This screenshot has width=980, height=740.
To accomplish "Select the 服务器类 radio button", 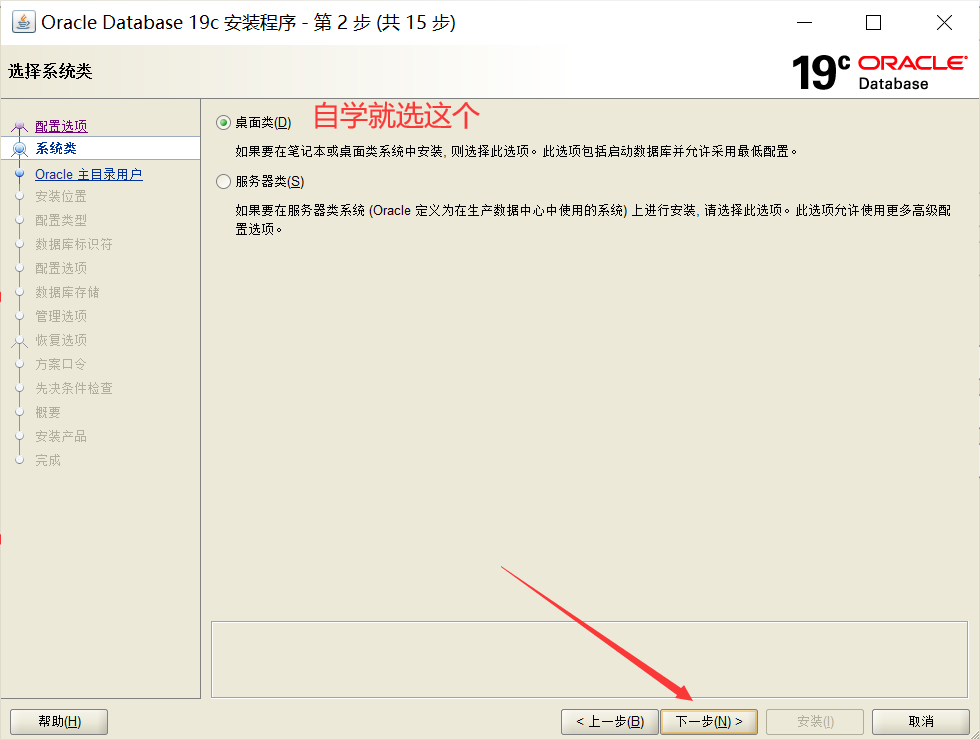I will (222, 181).
